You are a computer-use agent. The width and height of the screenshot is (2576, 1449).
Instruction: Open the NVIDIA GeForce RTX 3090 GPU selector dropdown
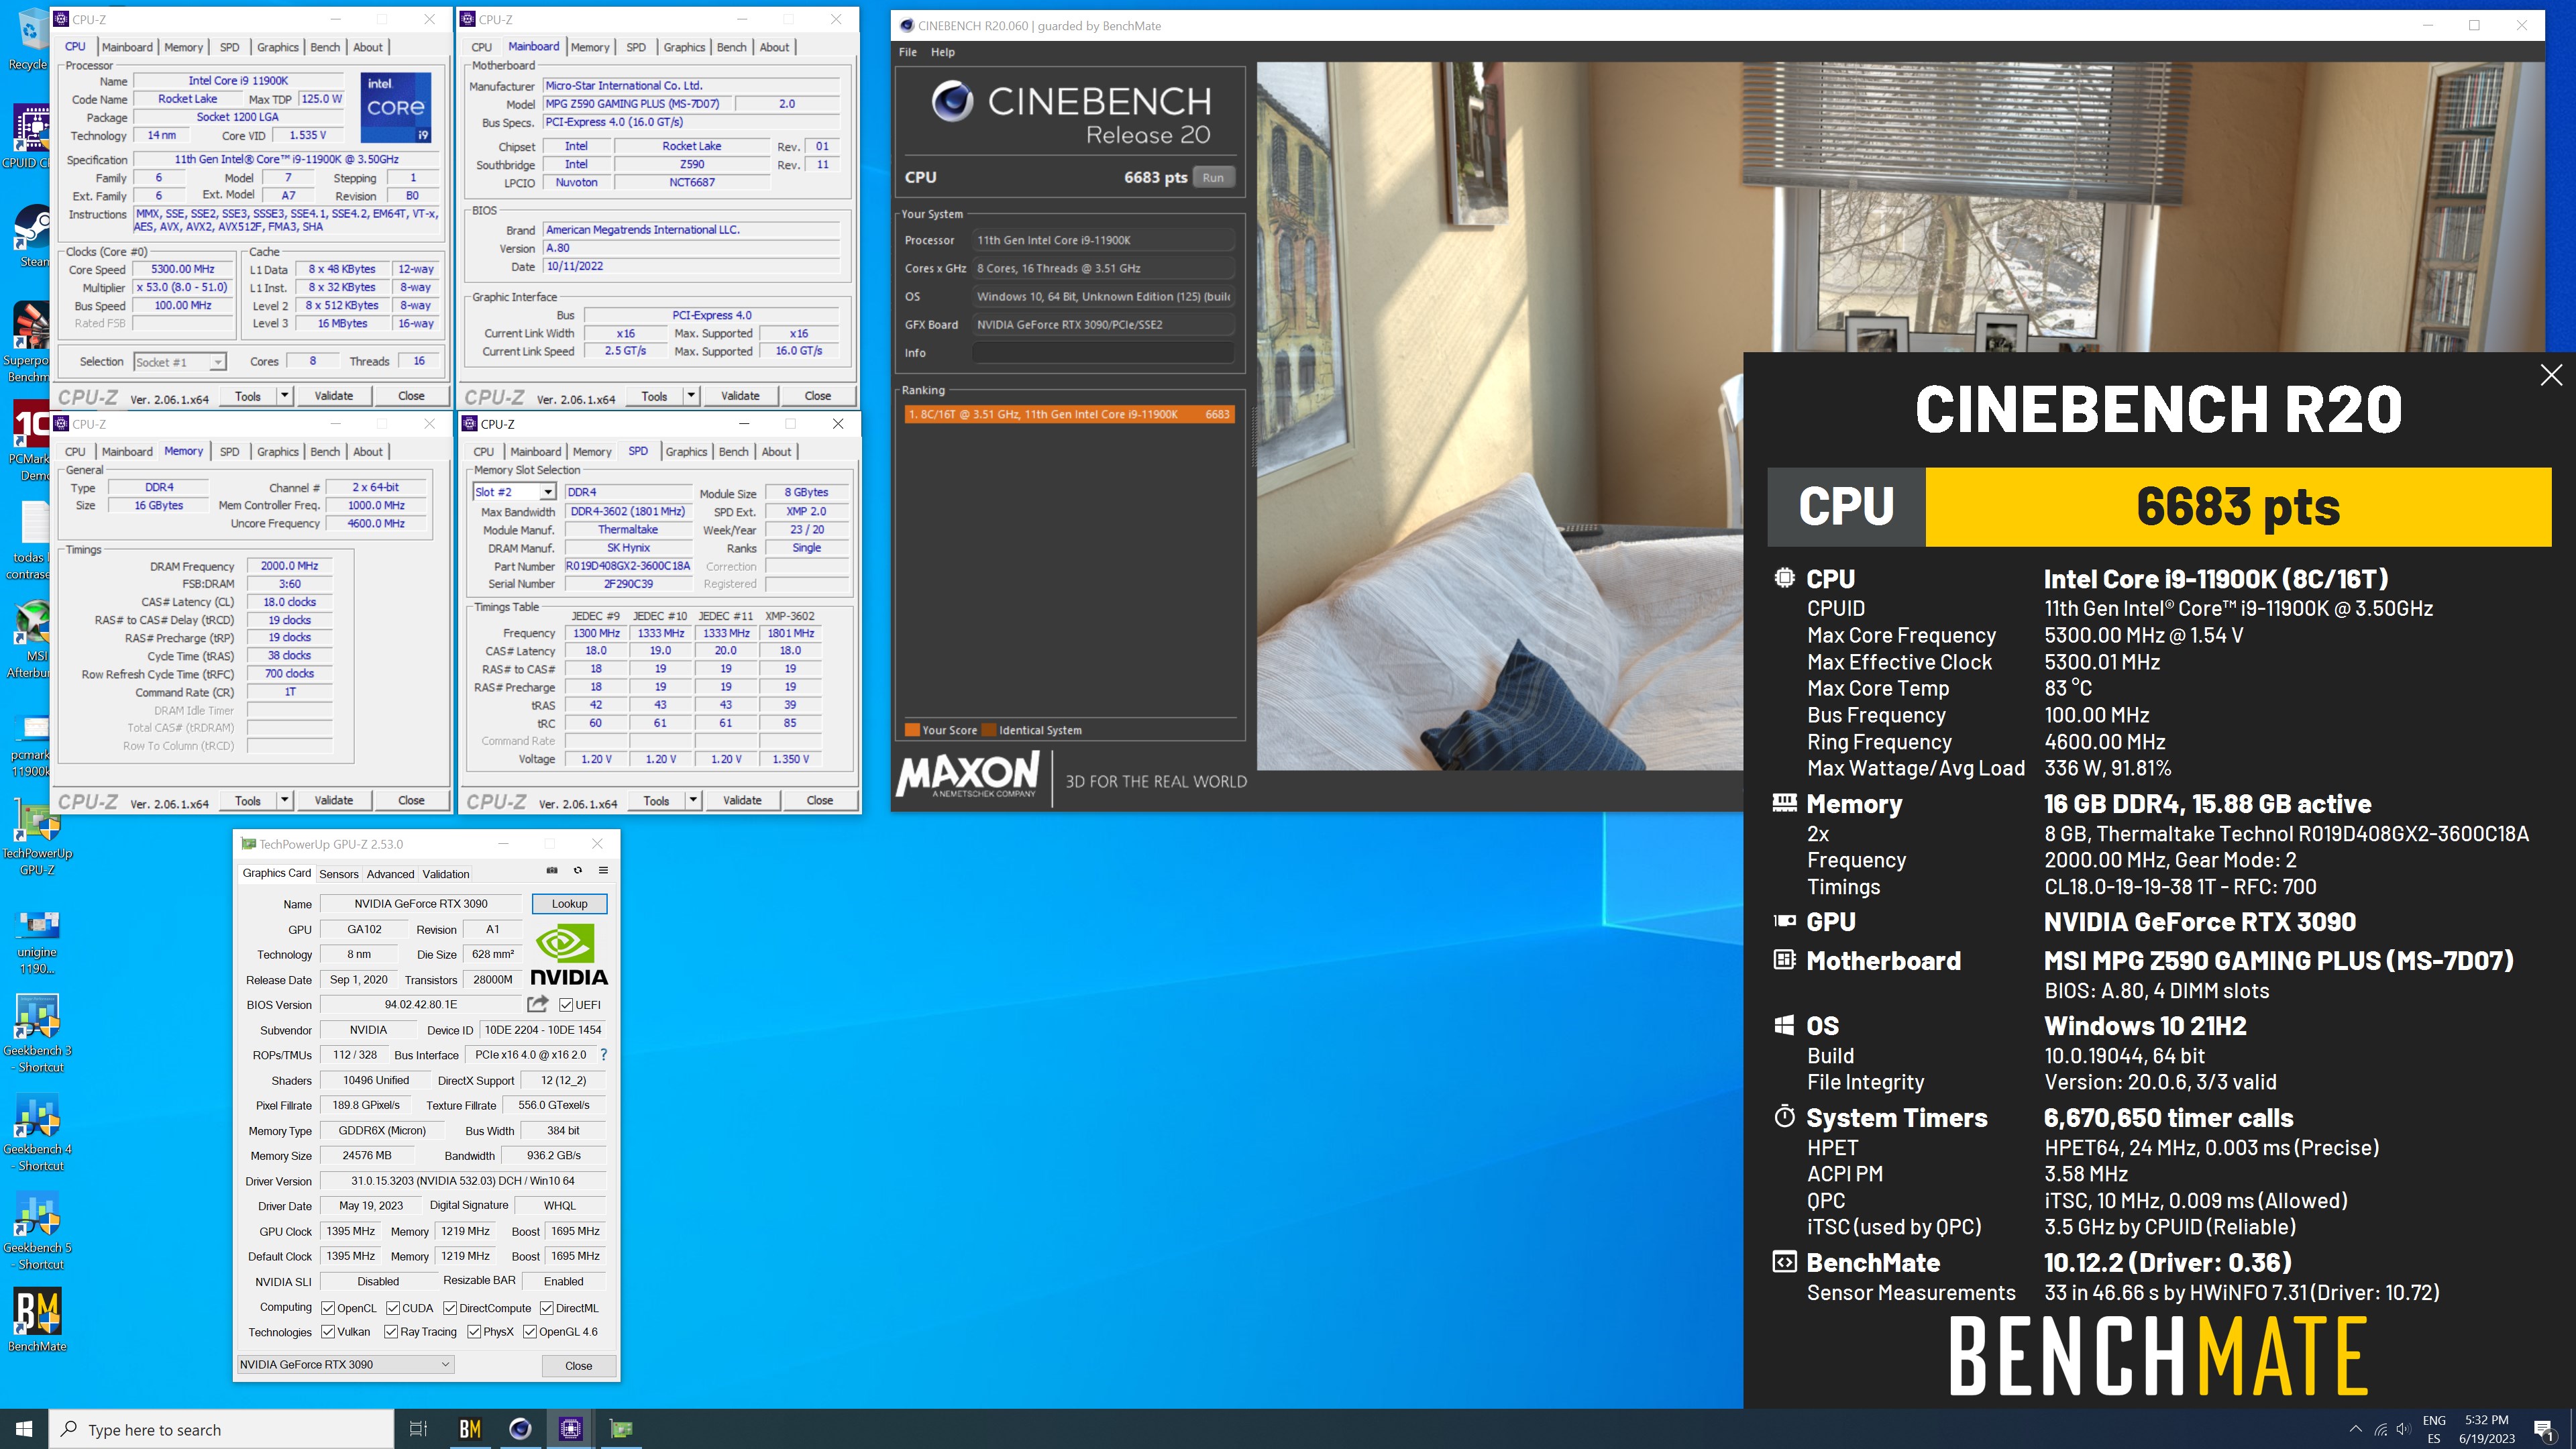[x=345, y=1364]
